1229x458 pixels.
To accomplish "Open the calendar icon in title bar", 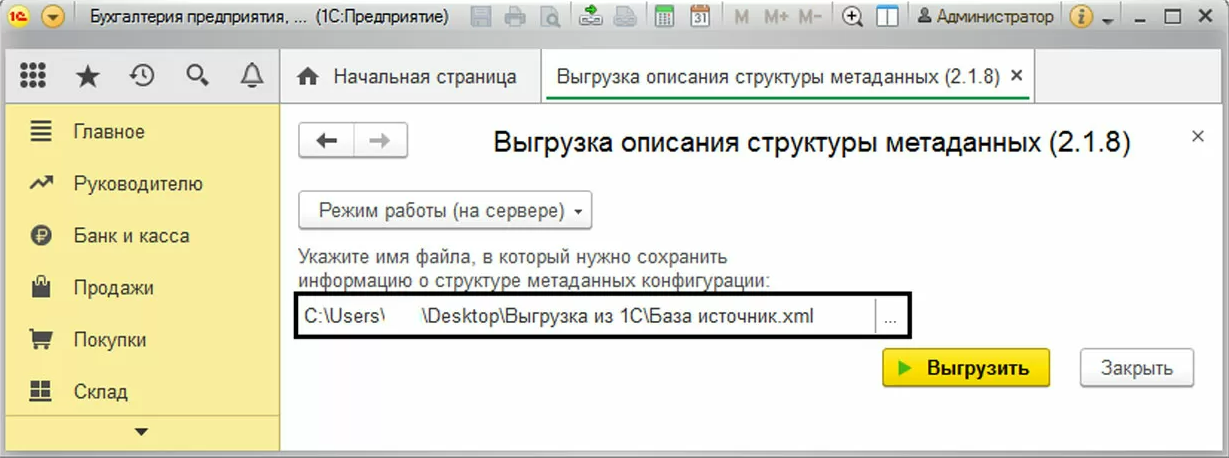I will [x=700, y=17].
